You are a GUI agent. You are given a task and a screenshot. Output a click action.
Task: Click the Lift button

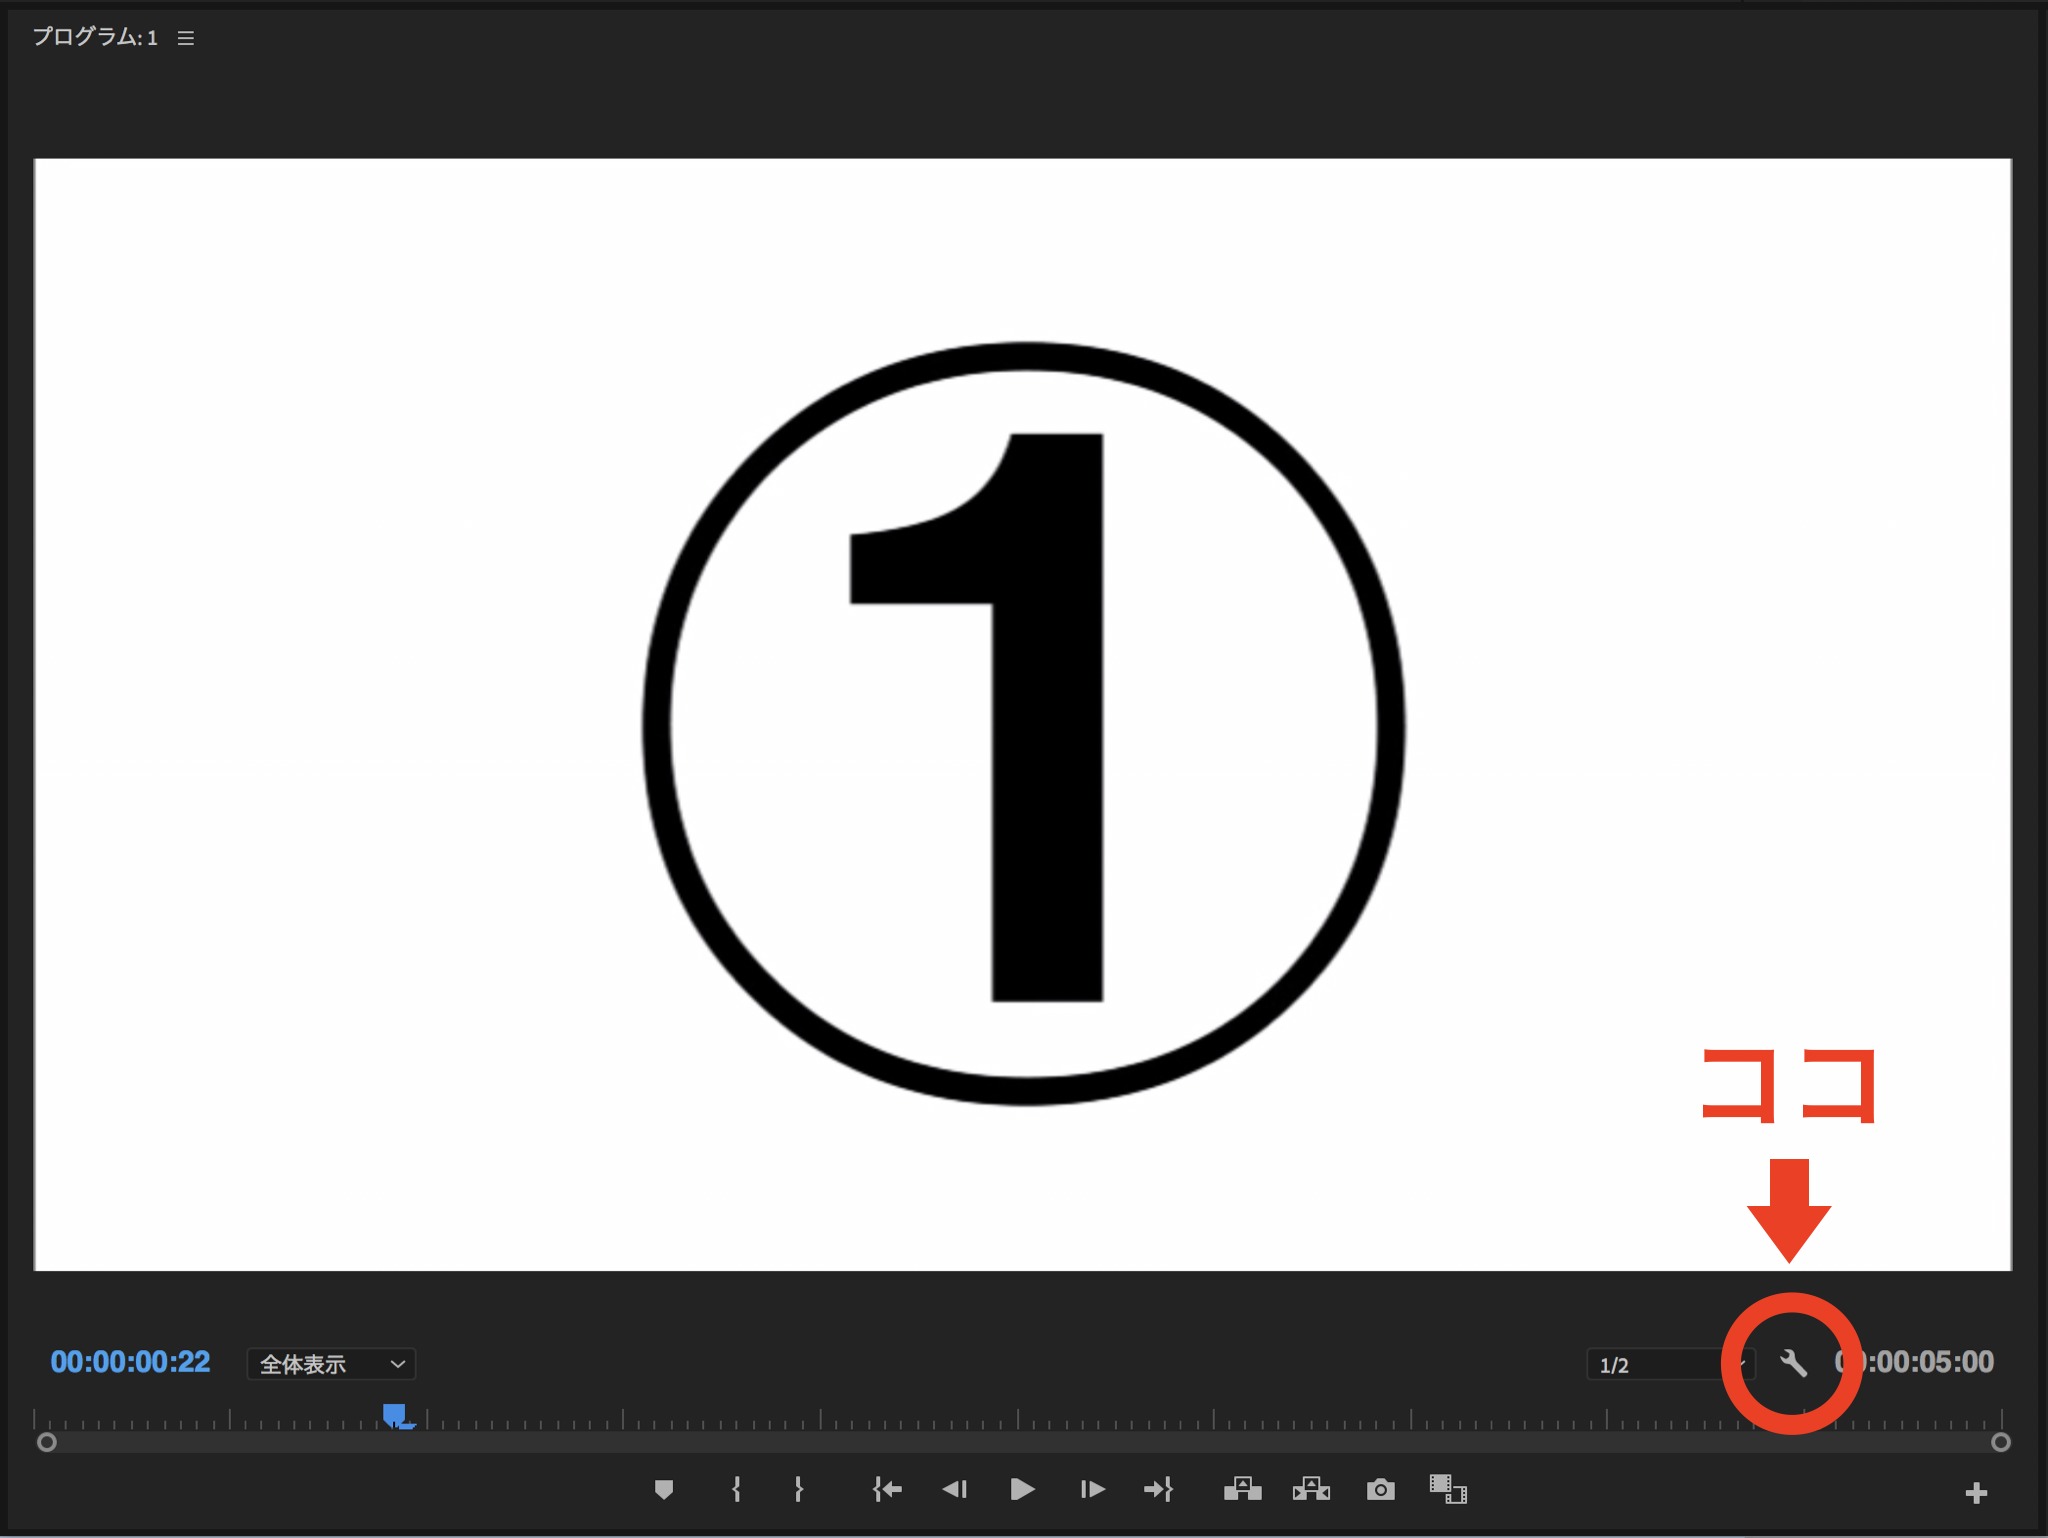[x=1242, y=1489]
